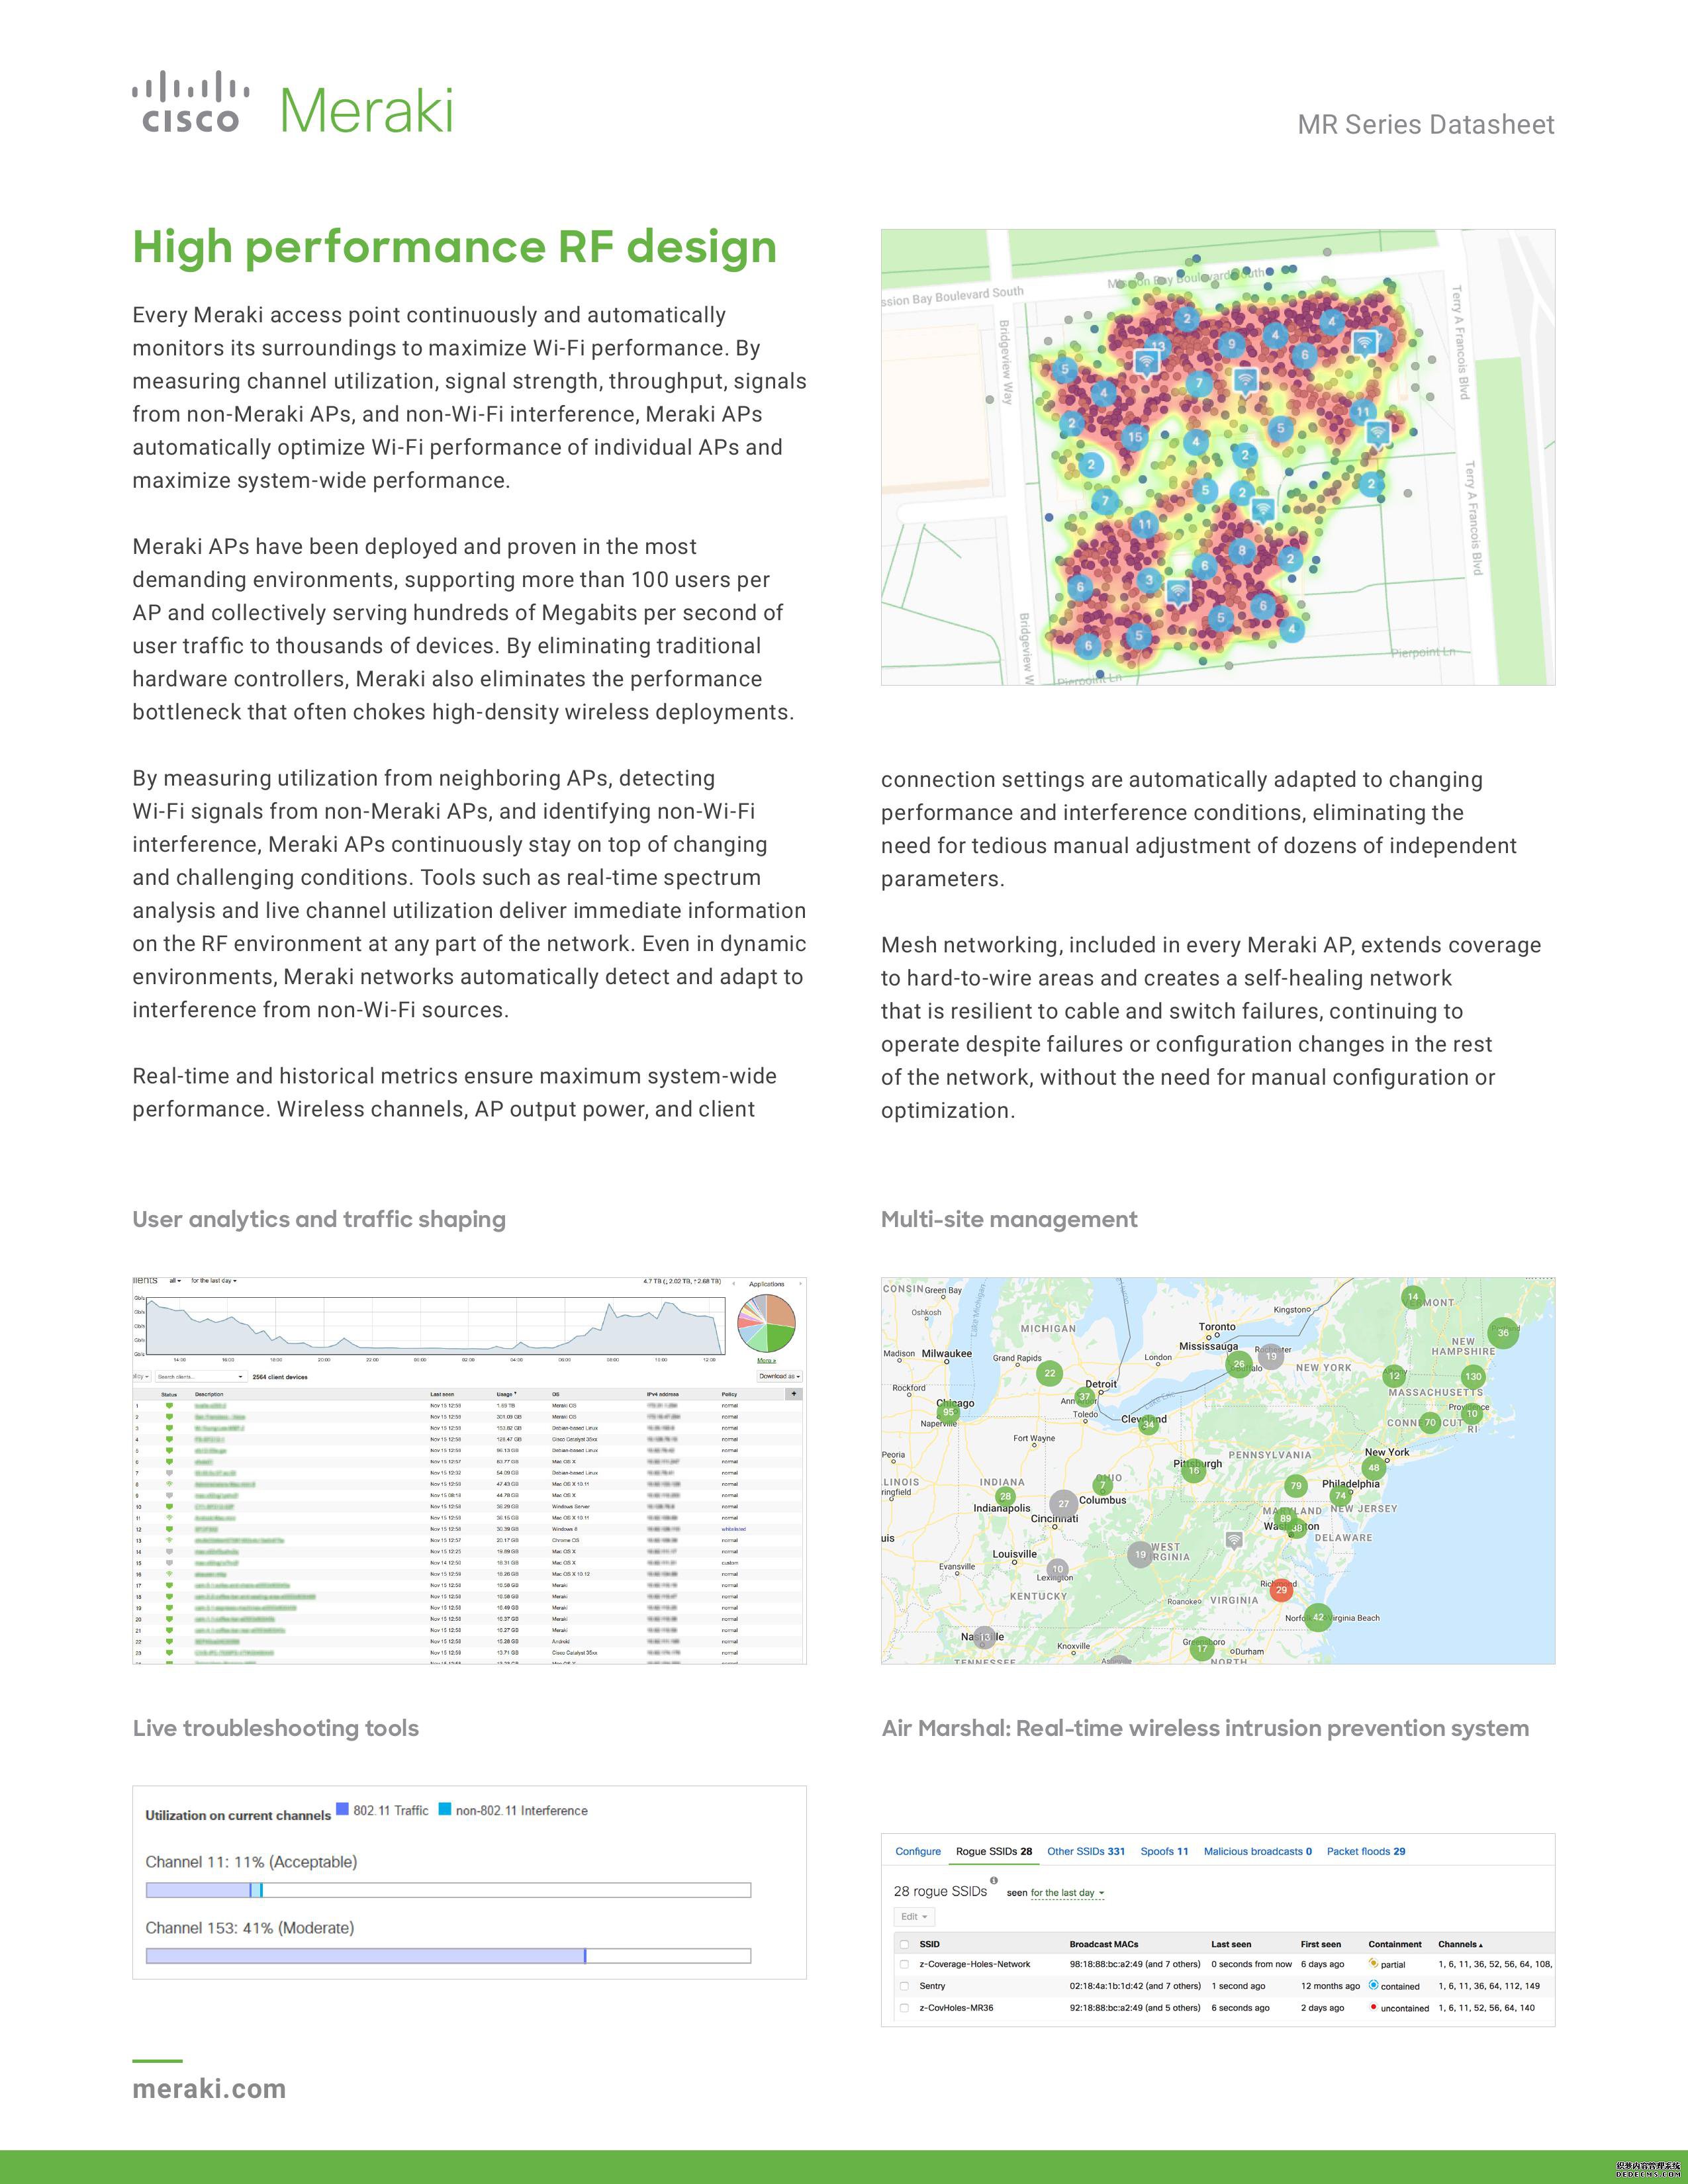This screenshot has height=2184, width=1688.
Task: Click the red Richmond cluster marker labeled 29
Action: pyautogui.click(x=1281, y=1590)
